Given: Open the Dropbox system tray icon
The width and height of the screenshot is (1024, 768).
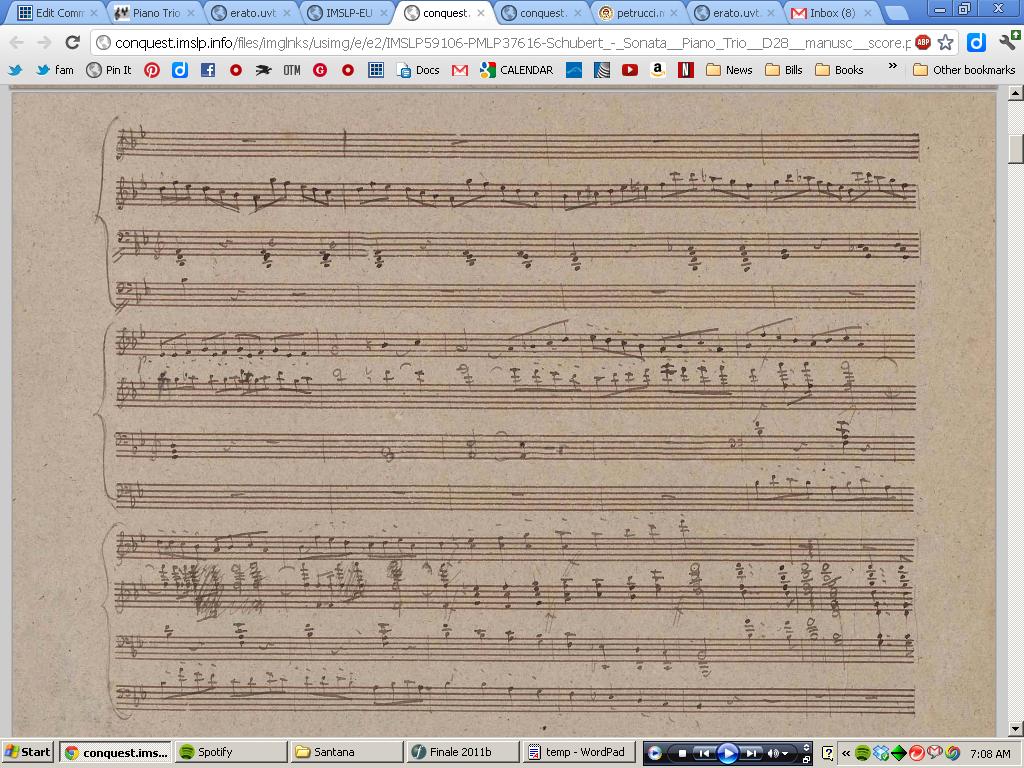Looking at the screenshot, I should [880, 753].
